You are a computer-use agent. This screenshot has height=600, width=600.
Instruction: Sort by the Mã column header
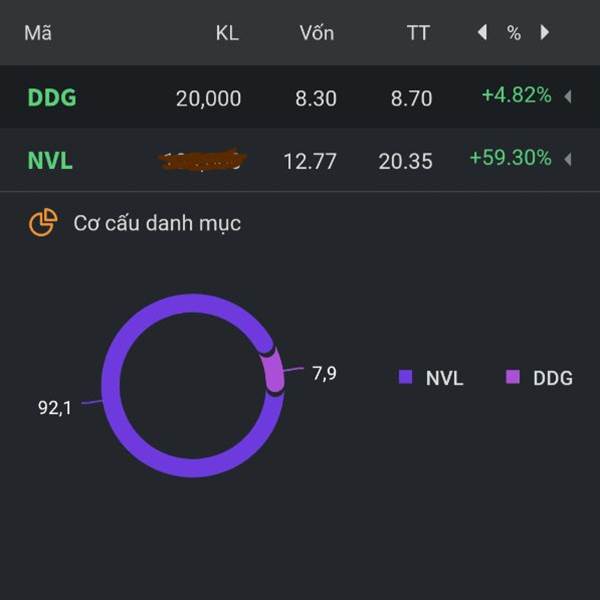point(38,33)
